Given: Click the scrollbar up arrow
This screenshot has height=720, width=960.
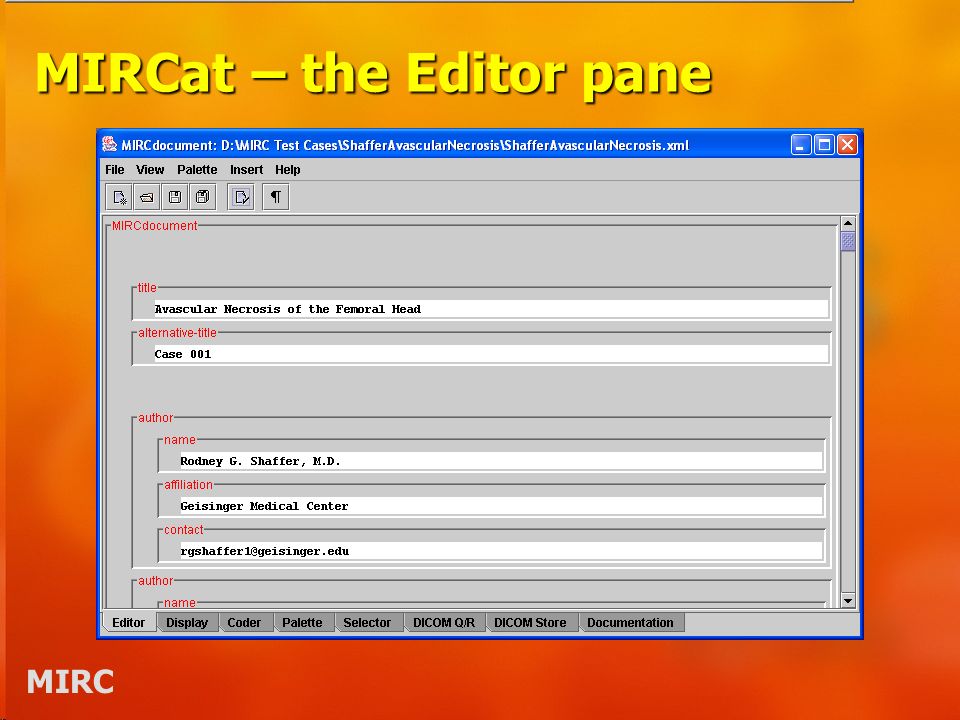Looking at the screenshot, I should (x=848, y=223).
